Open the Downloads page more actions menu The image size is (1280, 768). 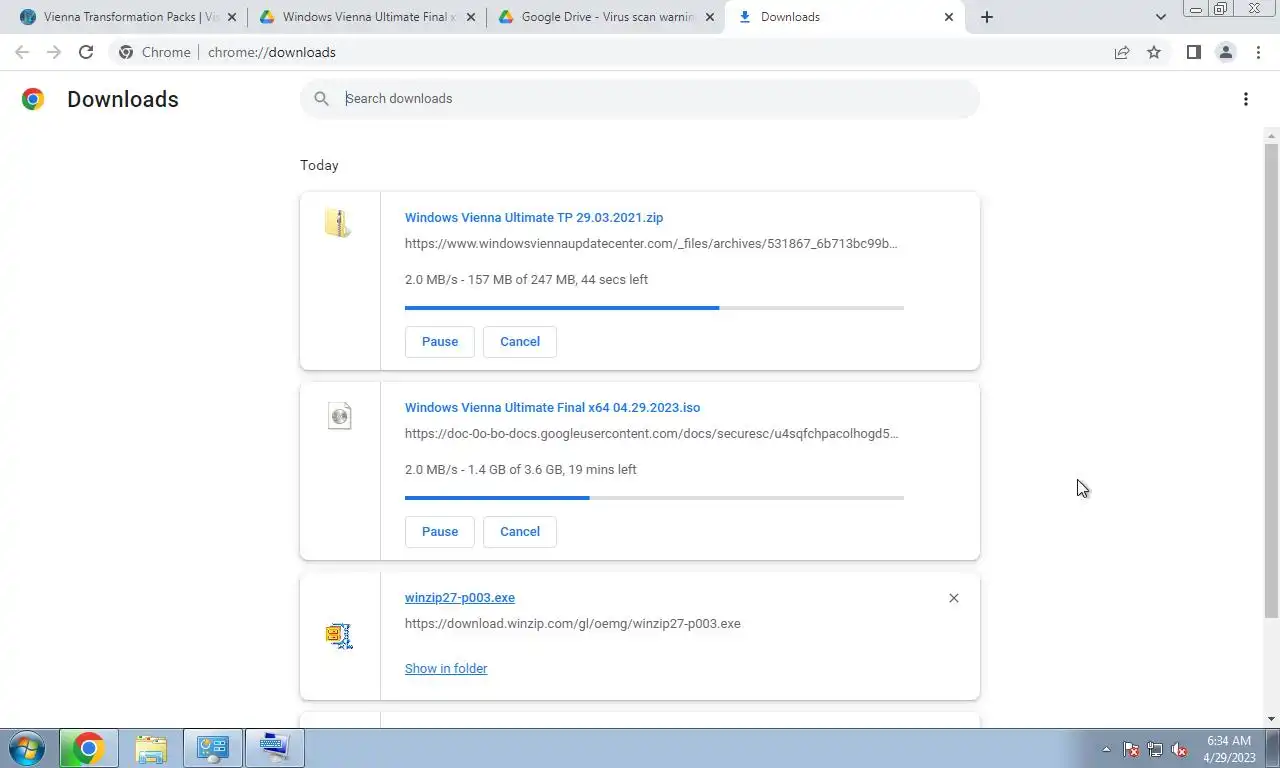point(1245,99)
